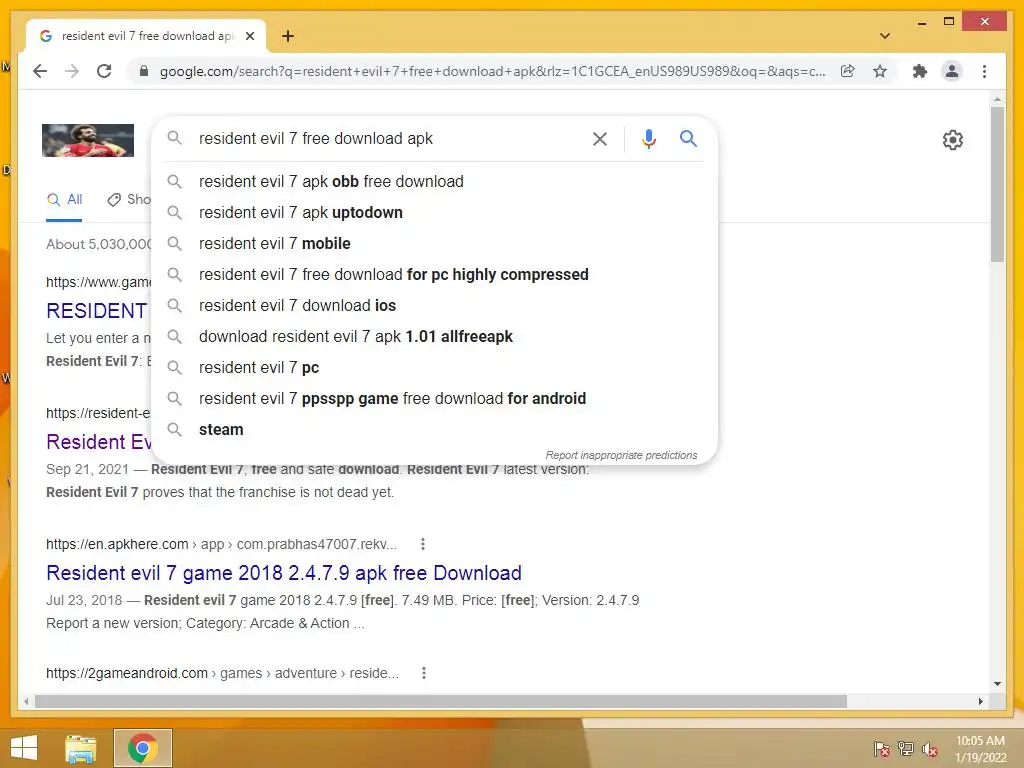Select 'ppsspp game free download for android' suggestion

point(434,398)
